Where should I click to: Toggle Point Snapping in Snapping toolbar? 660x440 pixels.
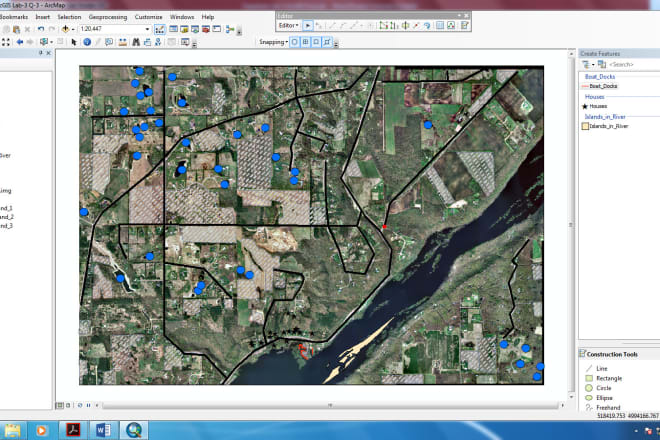click(x=295, y=42)
